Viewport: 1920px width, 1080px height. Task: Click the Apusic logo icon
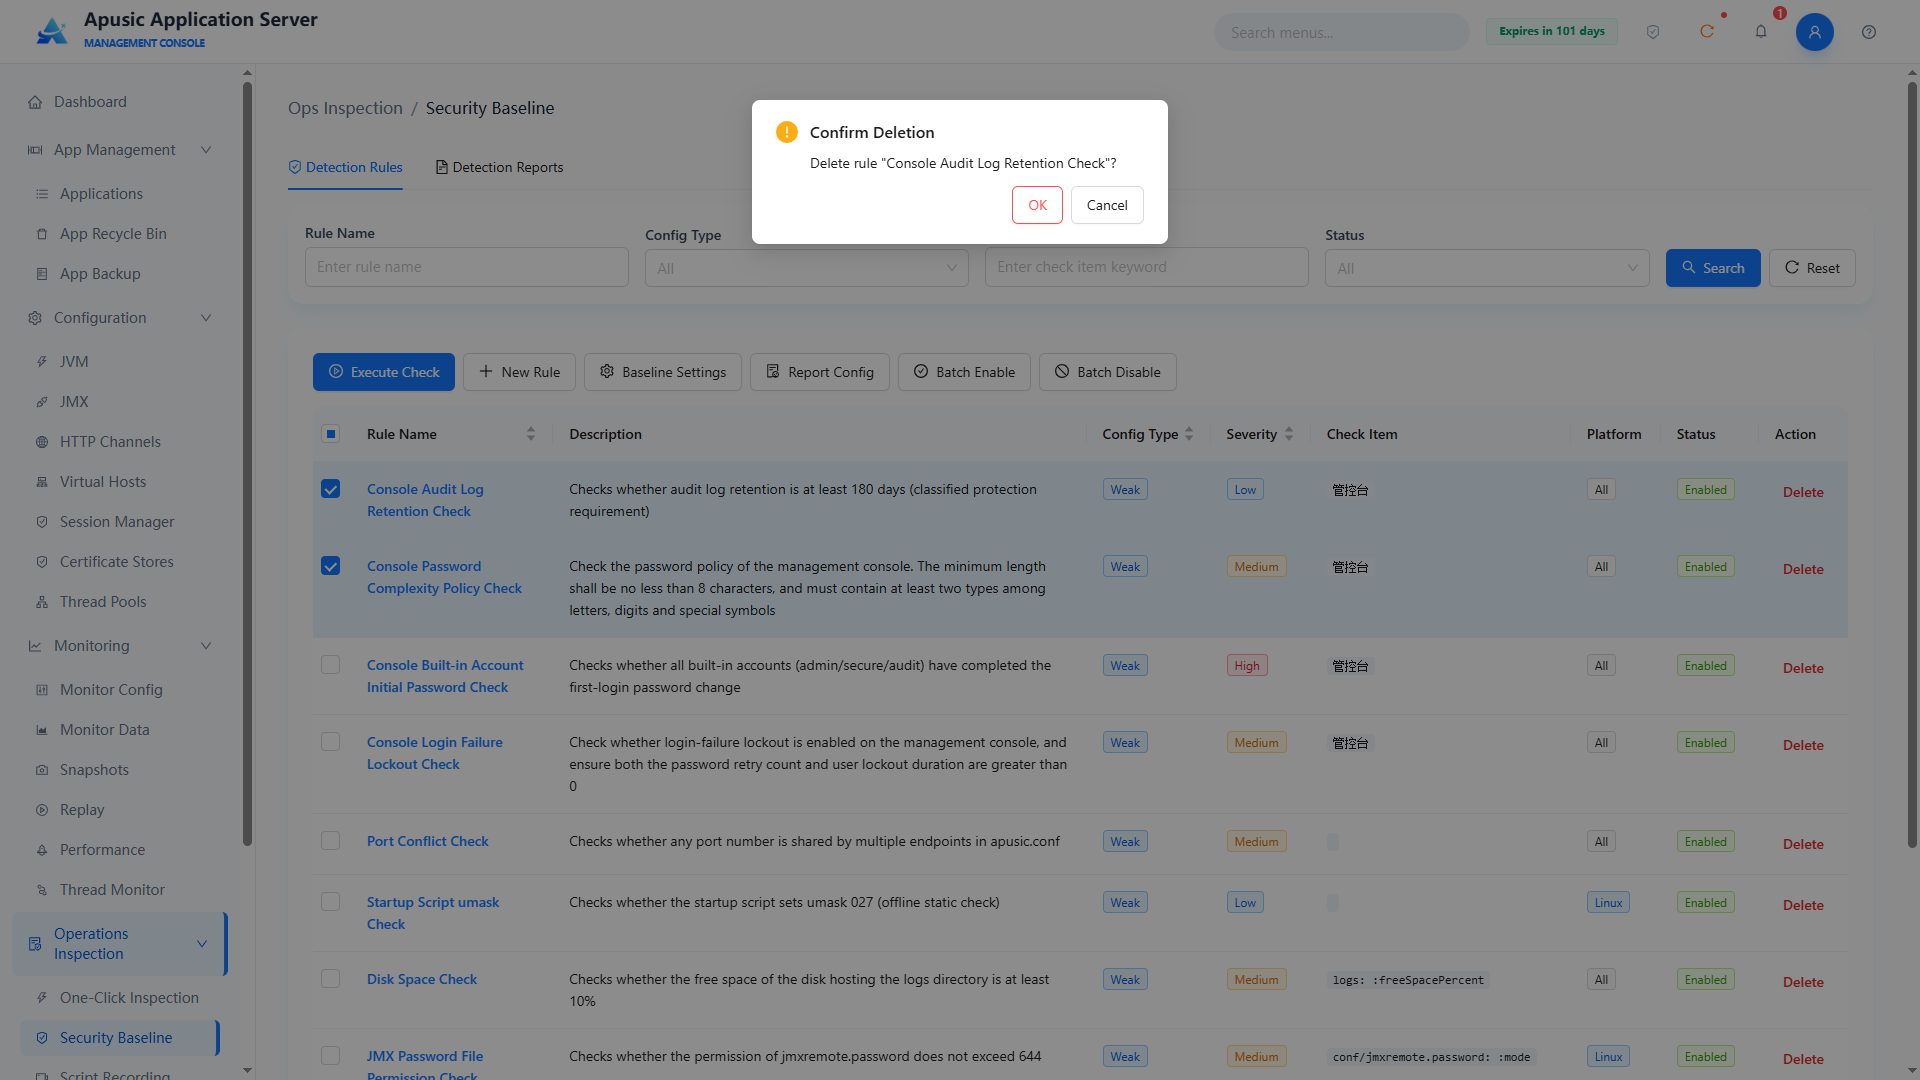pyautogui.click(x=51, y=31)
